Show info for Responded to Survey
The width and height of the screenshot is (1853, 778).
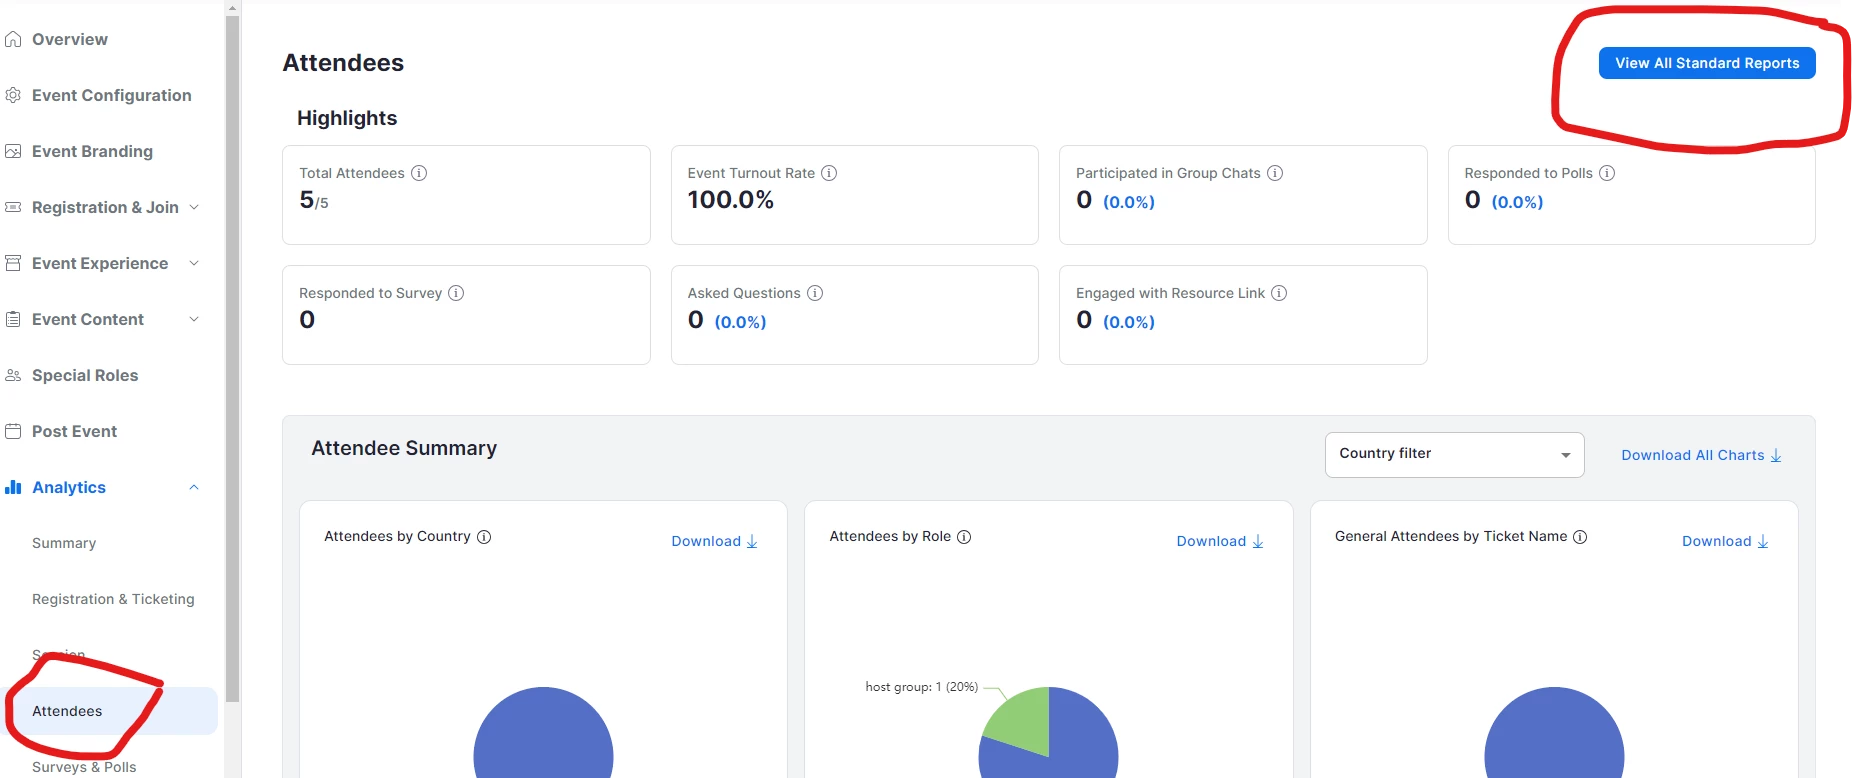click(x=456, y=293)
